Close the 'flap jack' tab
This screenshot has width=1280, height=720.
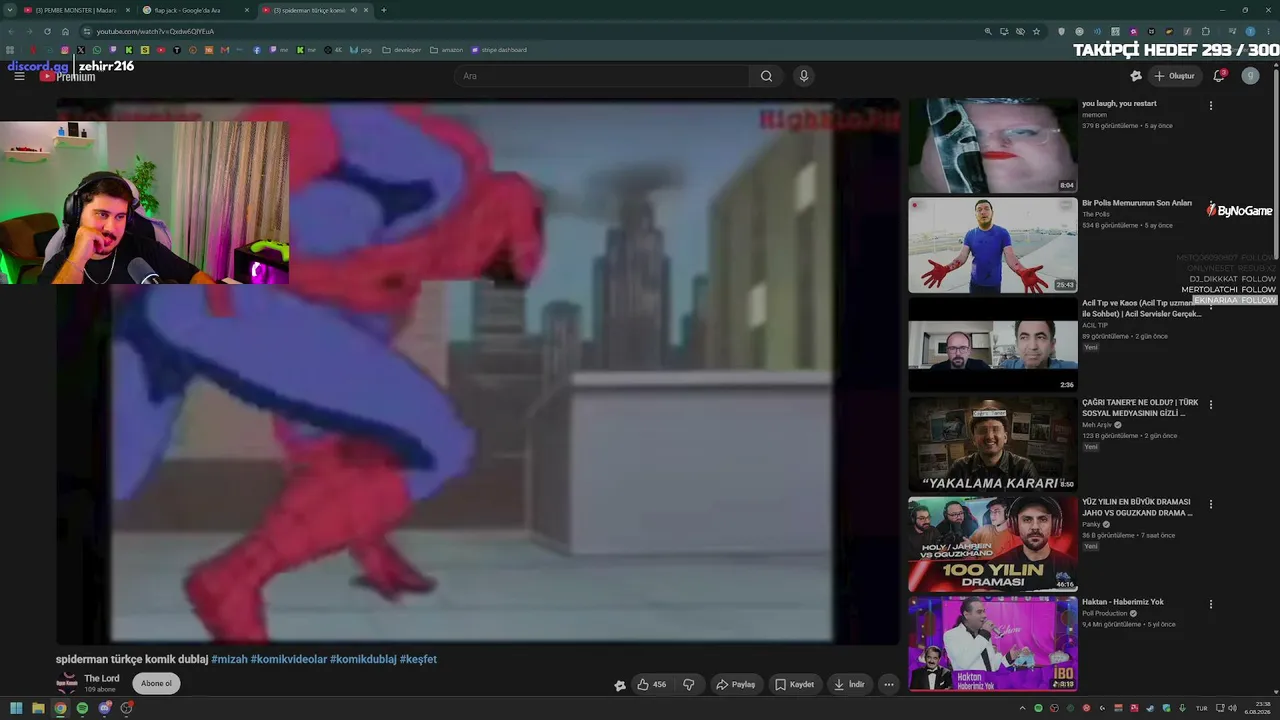pyautogui.click(x=246, y=10)
